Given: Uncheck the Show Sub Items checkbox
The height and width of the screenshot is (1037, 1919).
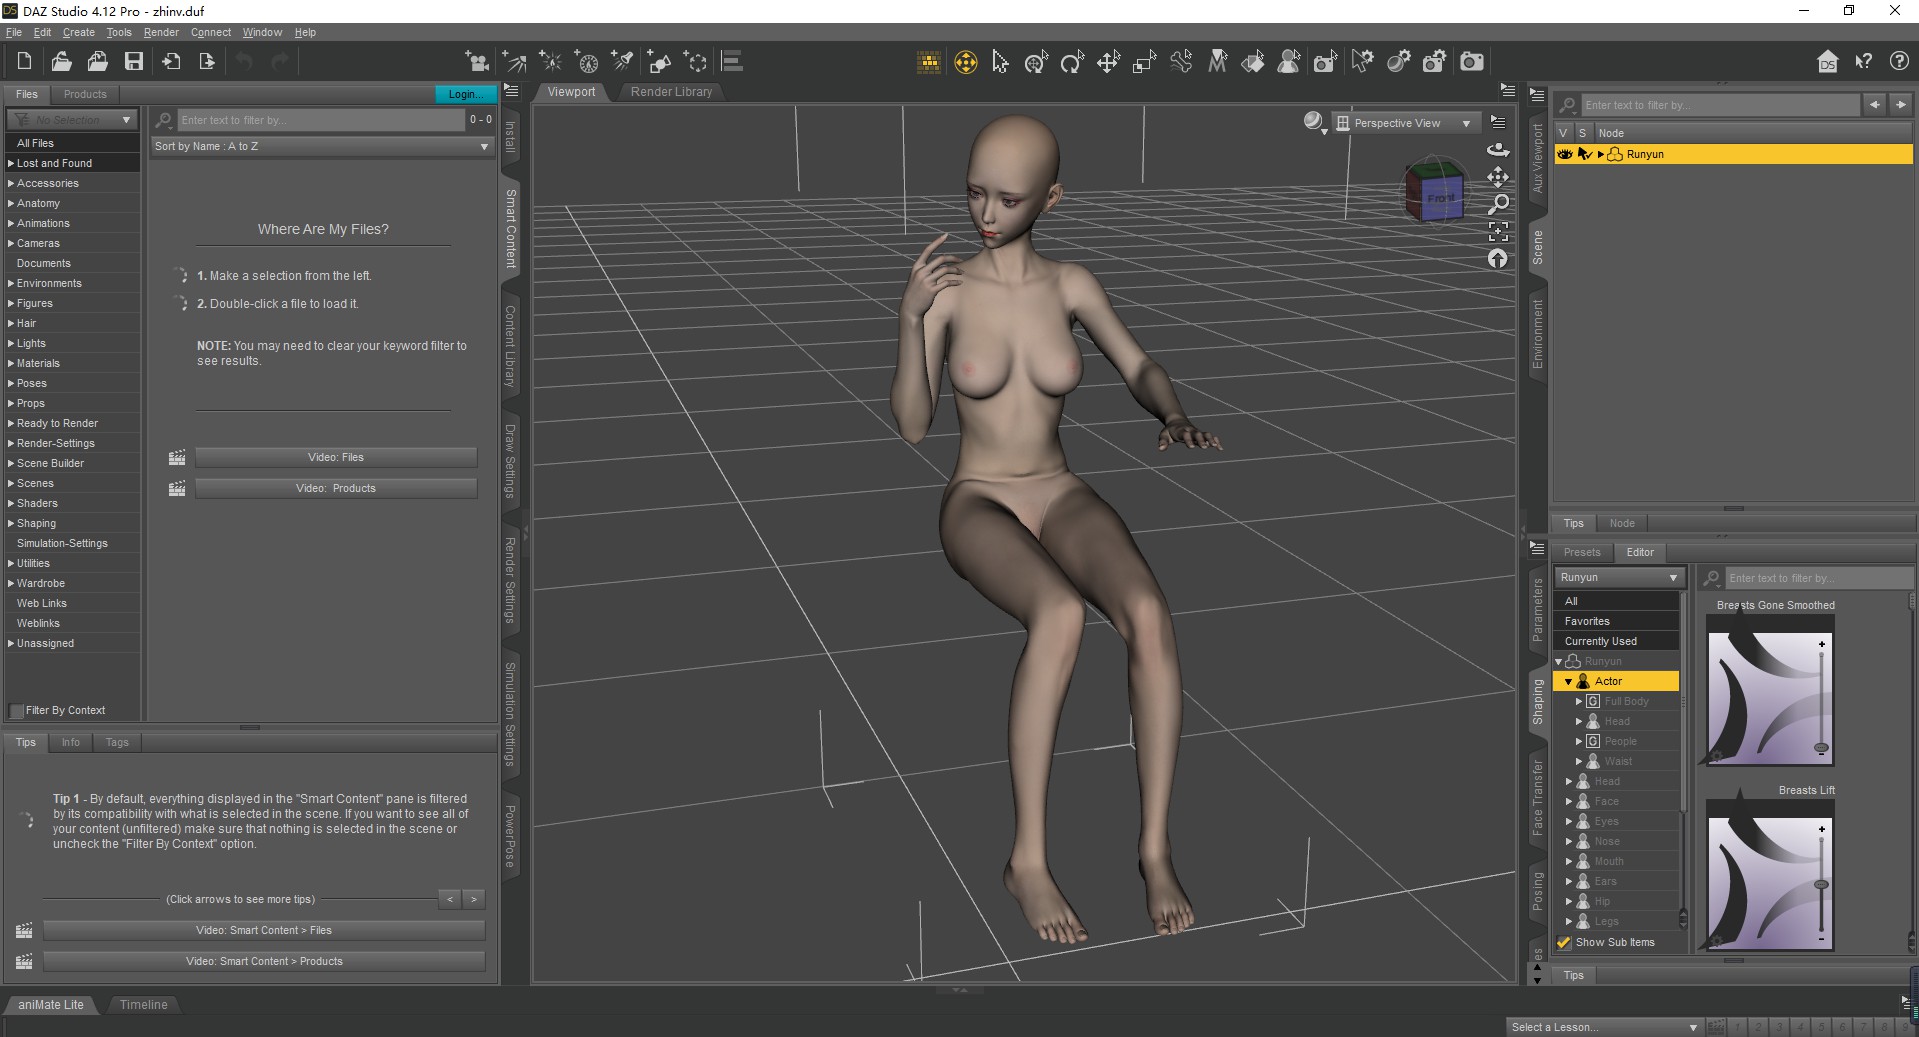Looking at the screenshot, I should (1564, 942).
